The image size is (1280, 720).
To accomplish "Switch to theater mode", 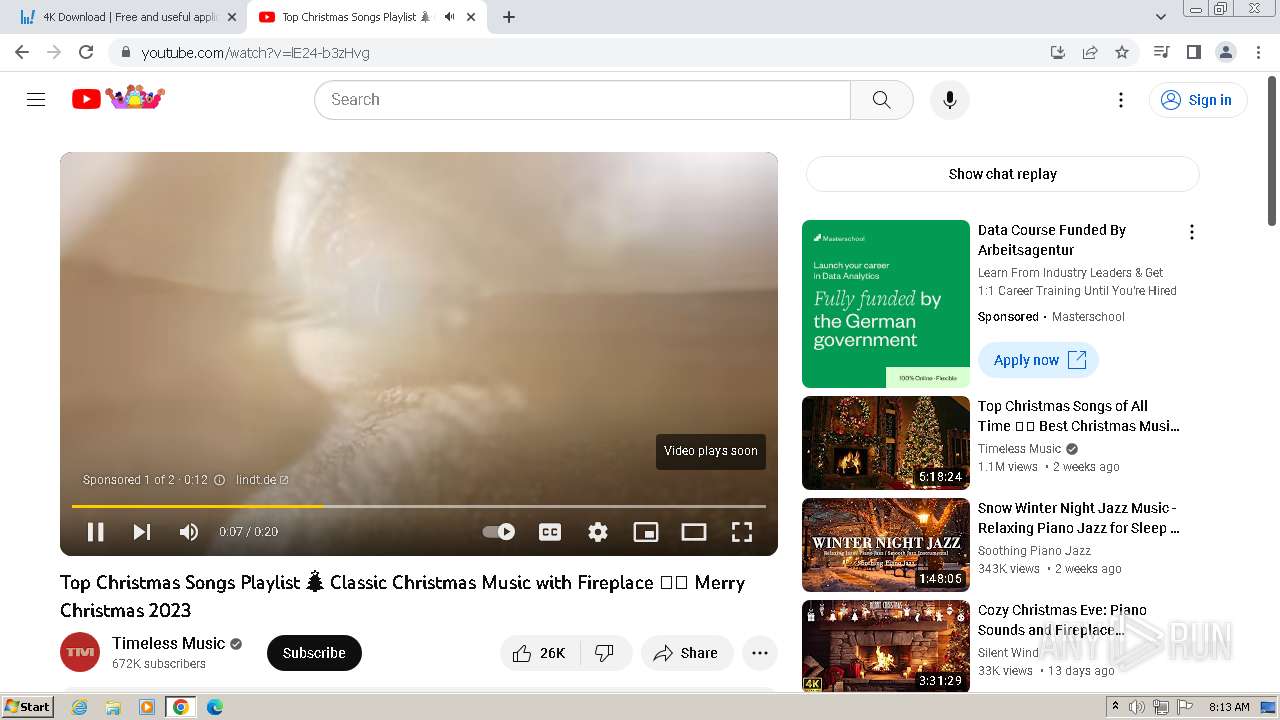I will coord(694,532).
